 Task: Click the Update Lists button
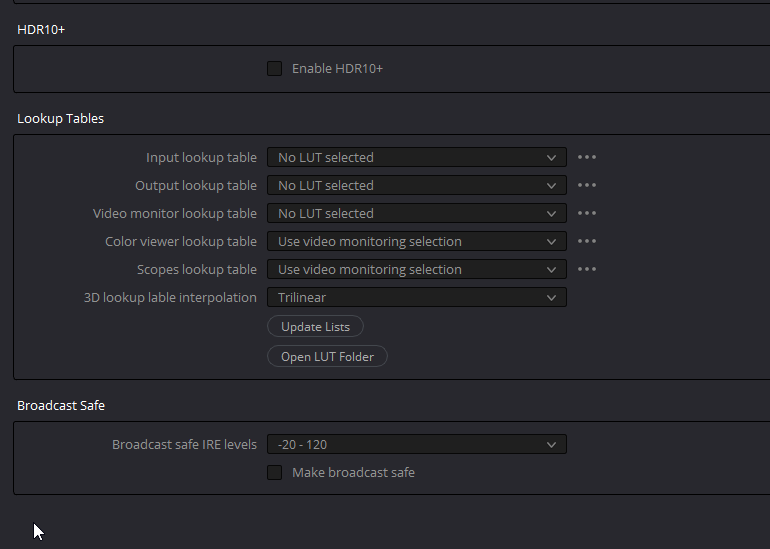coord(315,327)
